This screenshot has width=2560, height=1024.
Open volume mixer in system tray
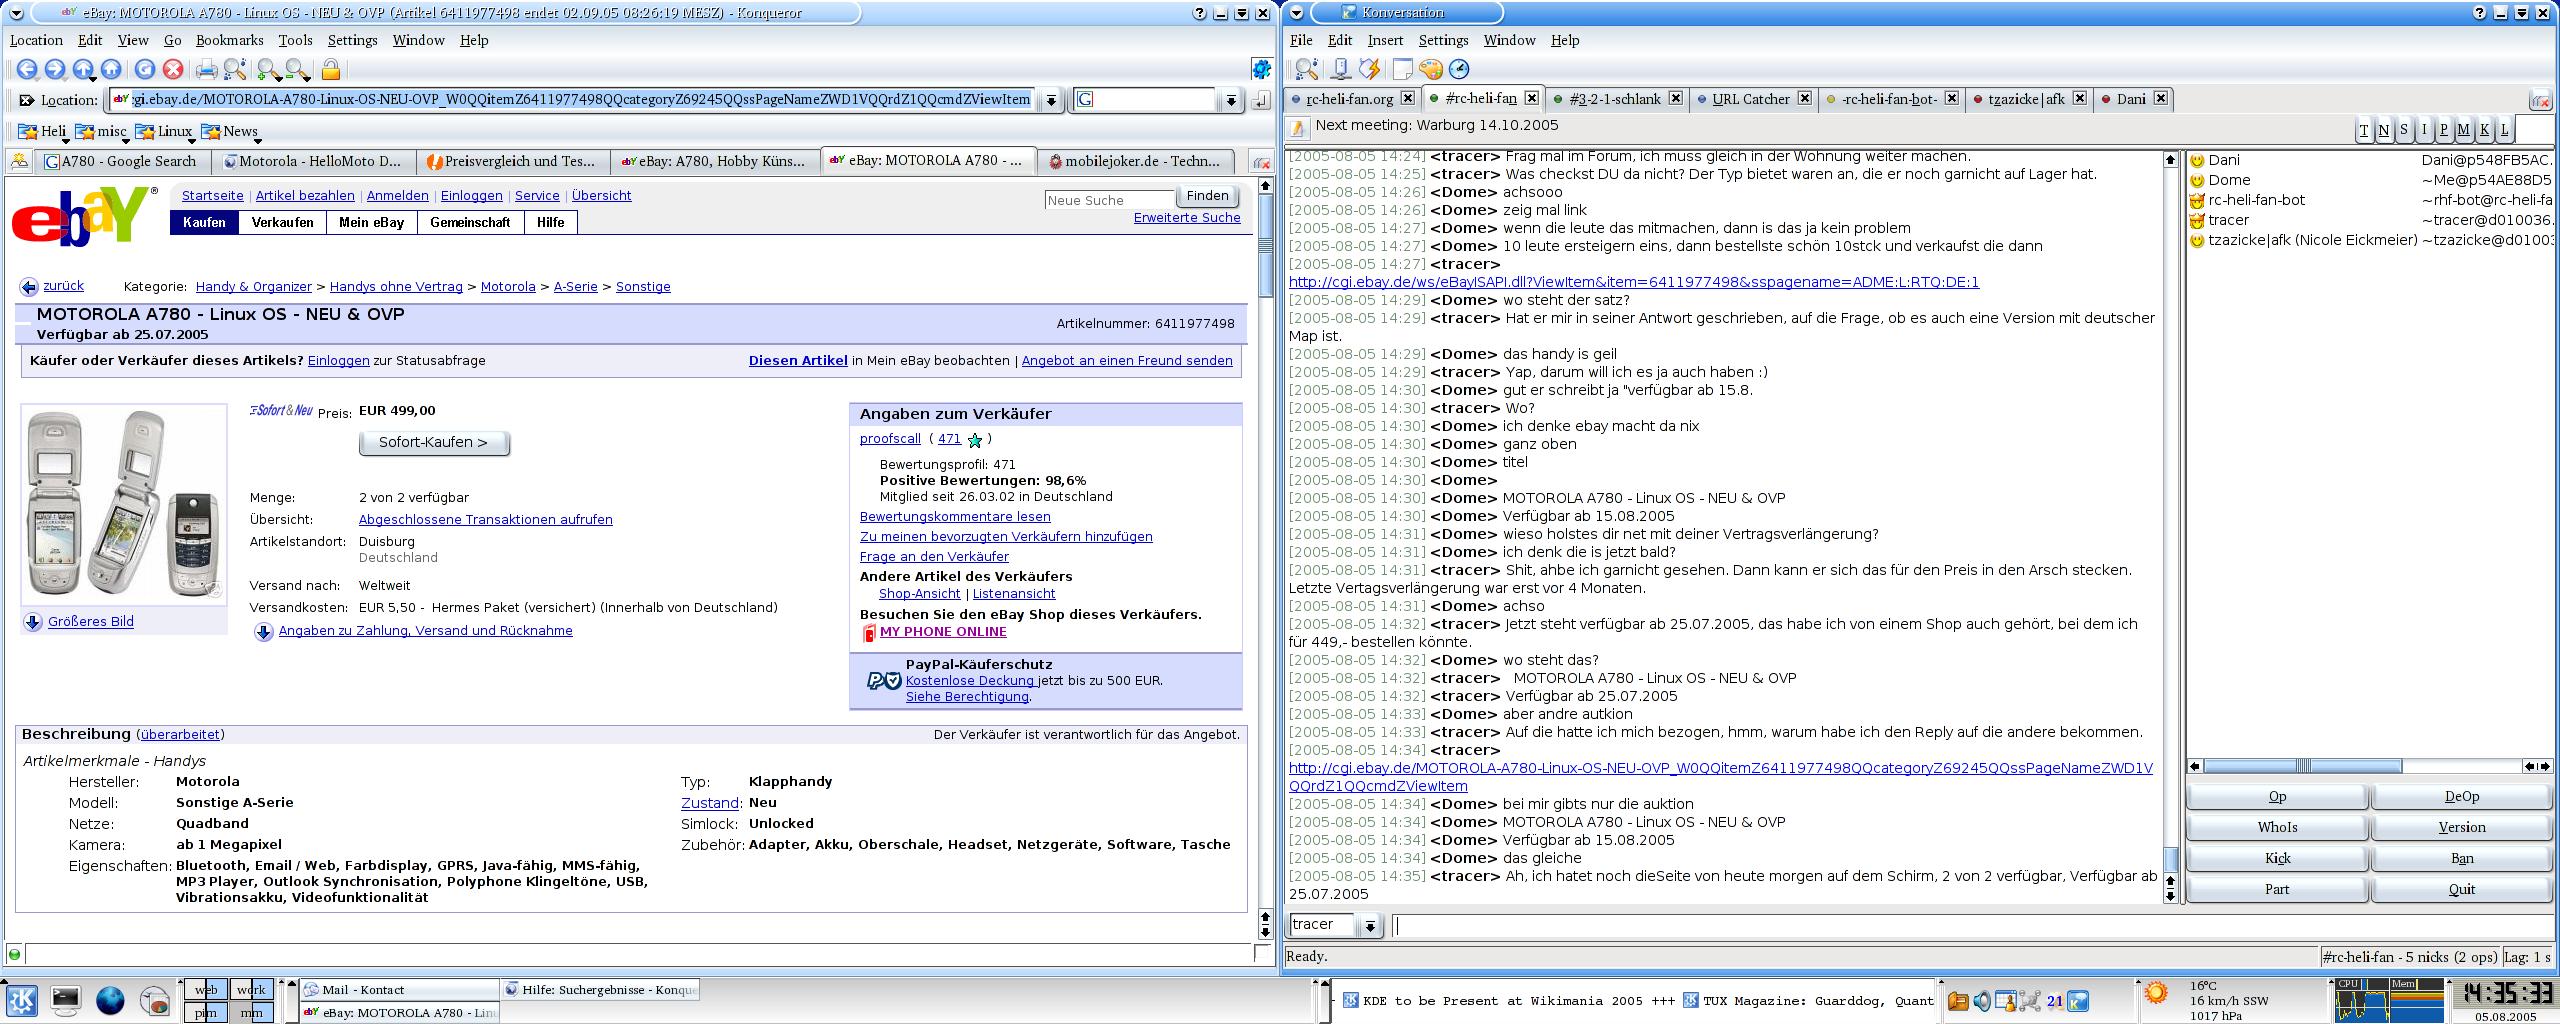pos(1982,1001)
